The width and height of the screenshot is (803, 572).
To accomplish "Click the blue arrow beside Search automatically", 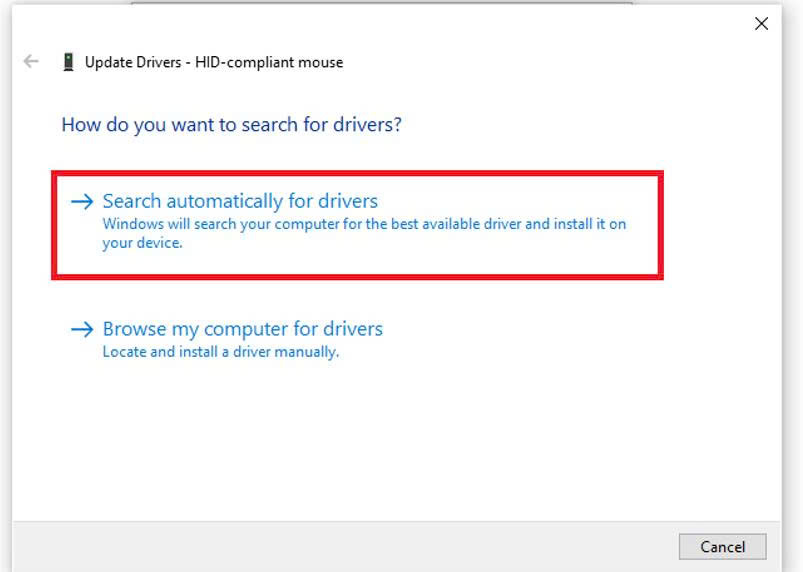I will pos(82,202).
